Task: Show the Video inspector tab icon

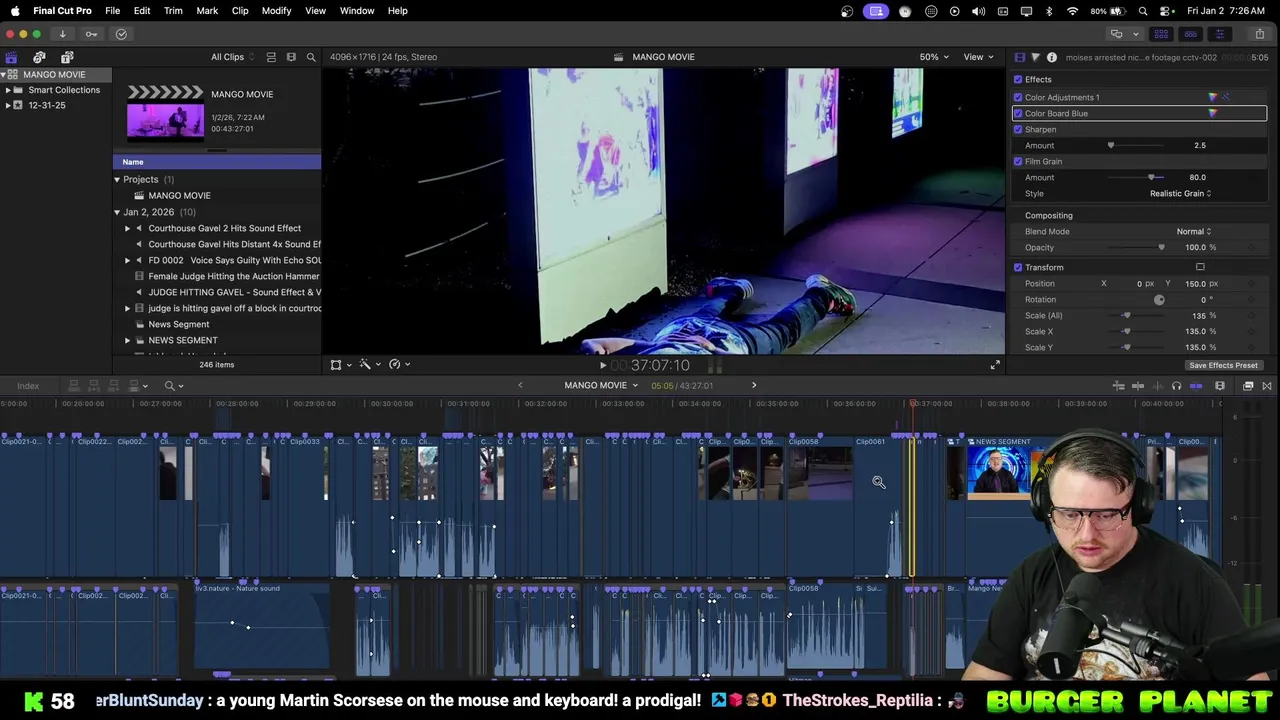Action: click(x=1019, y=57)
